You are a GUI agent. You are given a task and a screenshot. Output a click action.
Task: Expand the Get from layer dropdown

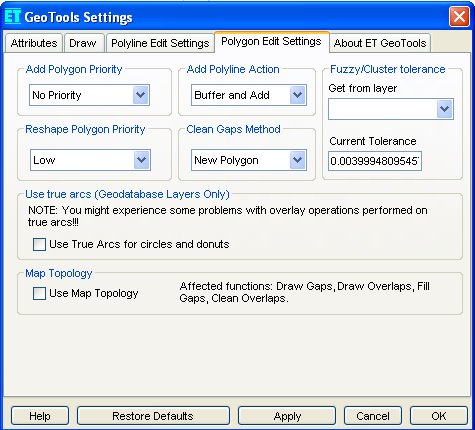[445, 109]
